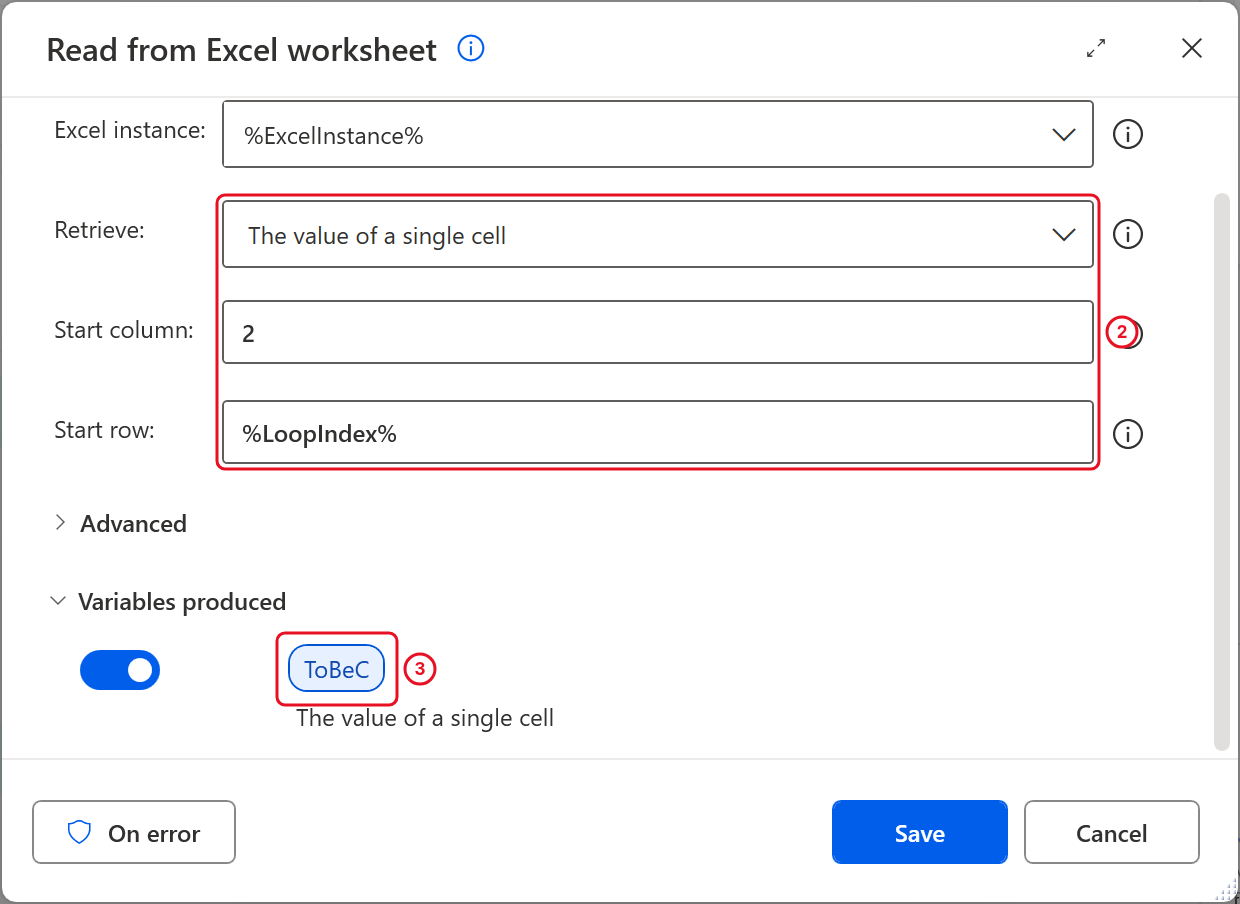1240x904 pixels.
Task: Toggle the produced variable switch off
Action: tap(120, 670)
